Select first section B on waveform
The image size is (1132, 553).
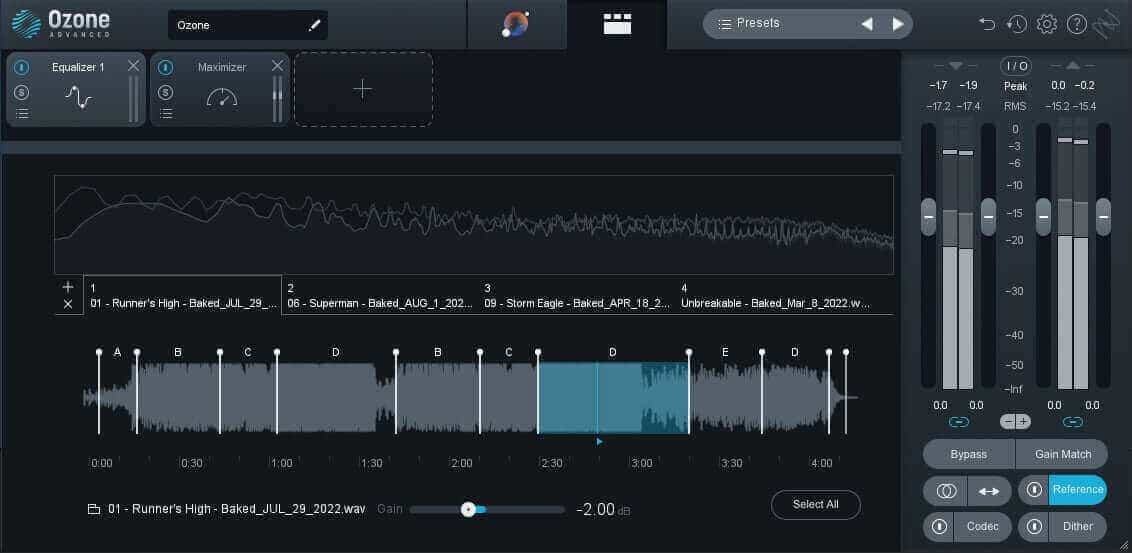(x=178, y=352)
